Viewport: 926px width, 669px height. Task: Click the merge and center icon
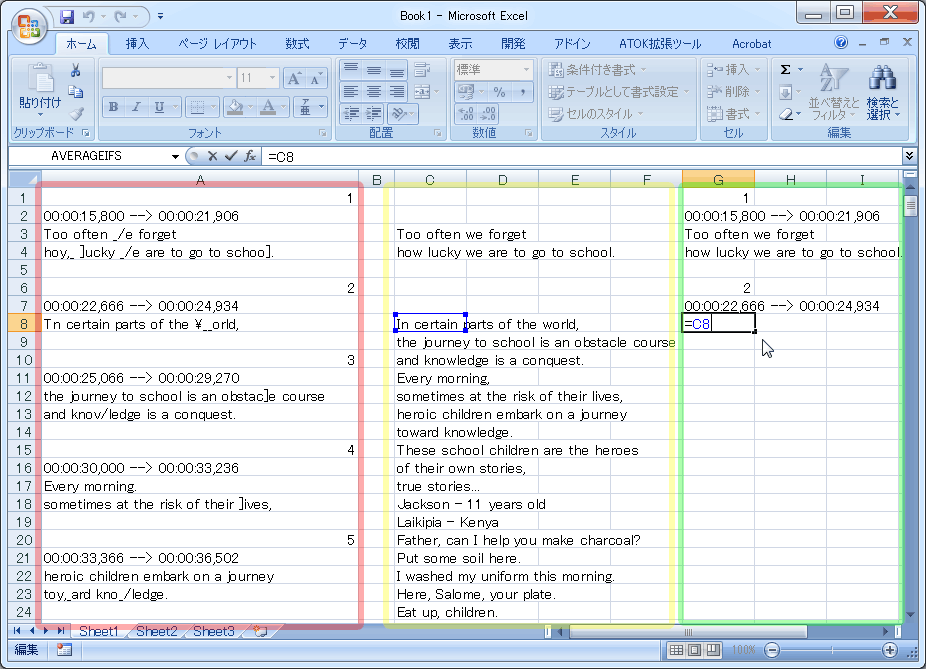point(422,92)
